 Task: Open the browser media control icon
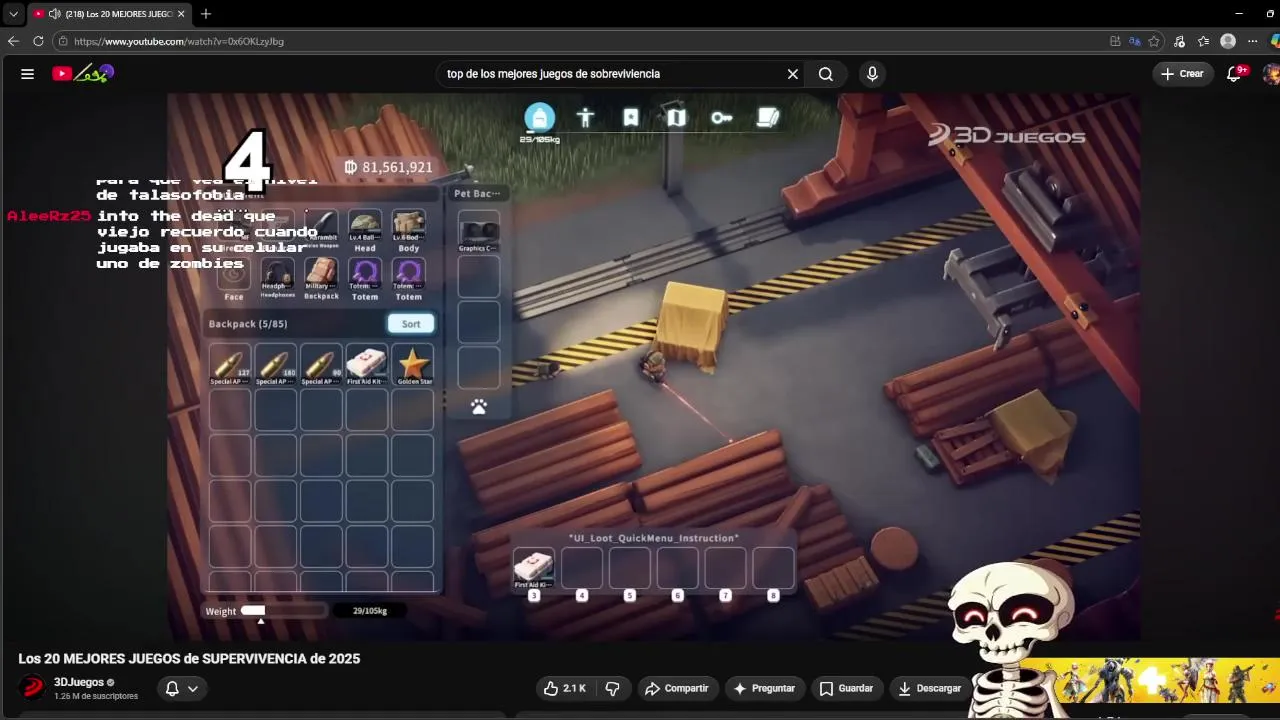(1180, 41)
